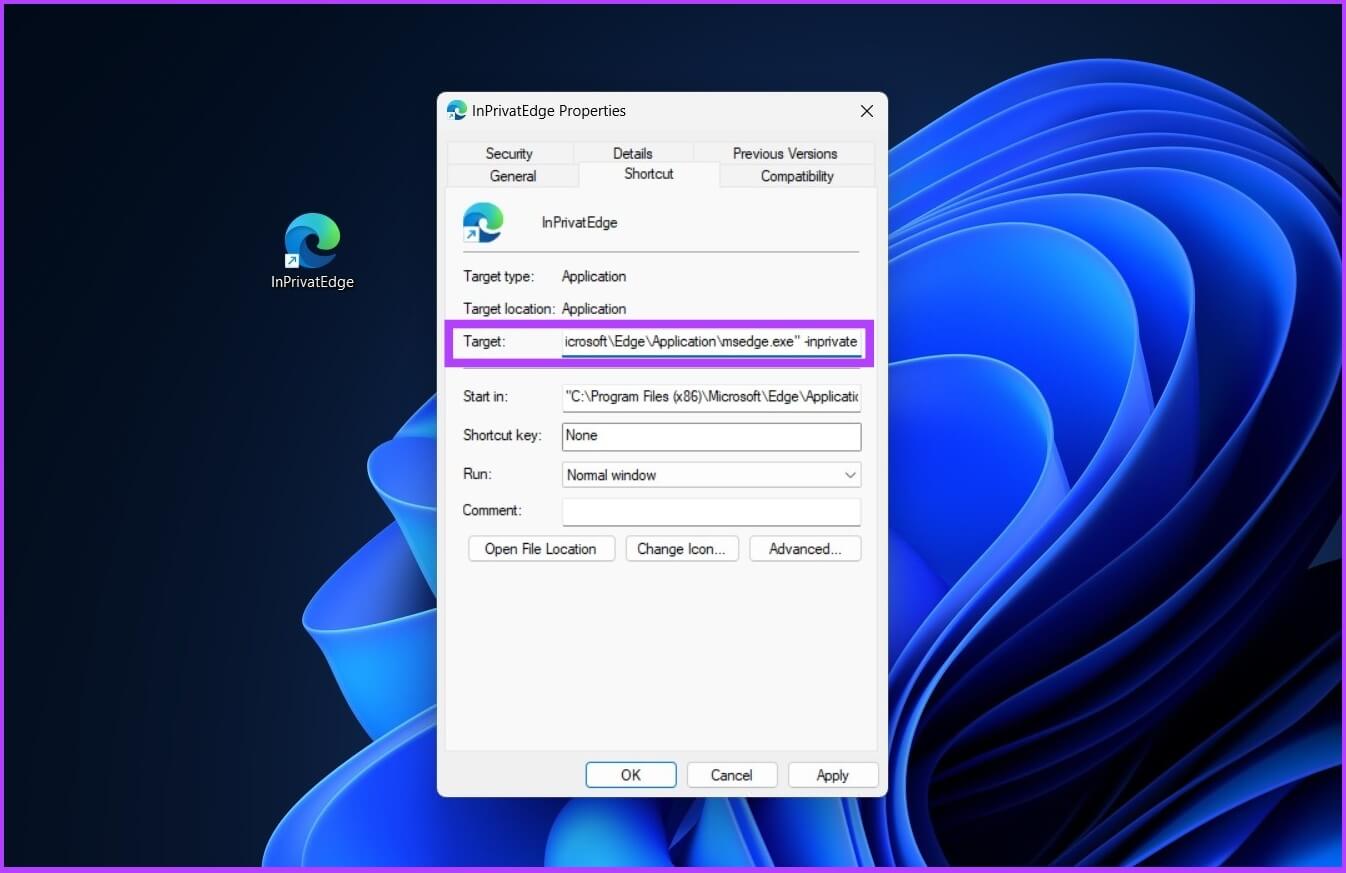Click Cancel to discard changes
The height and width of the screenshot is (873, 1346).
point(732,775)
